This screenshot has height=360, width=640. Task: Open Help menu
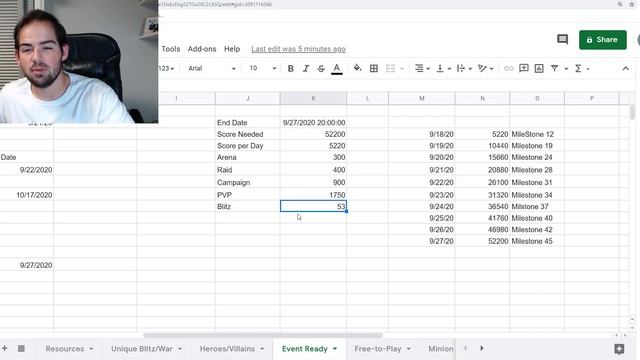(x=232, y=49)
